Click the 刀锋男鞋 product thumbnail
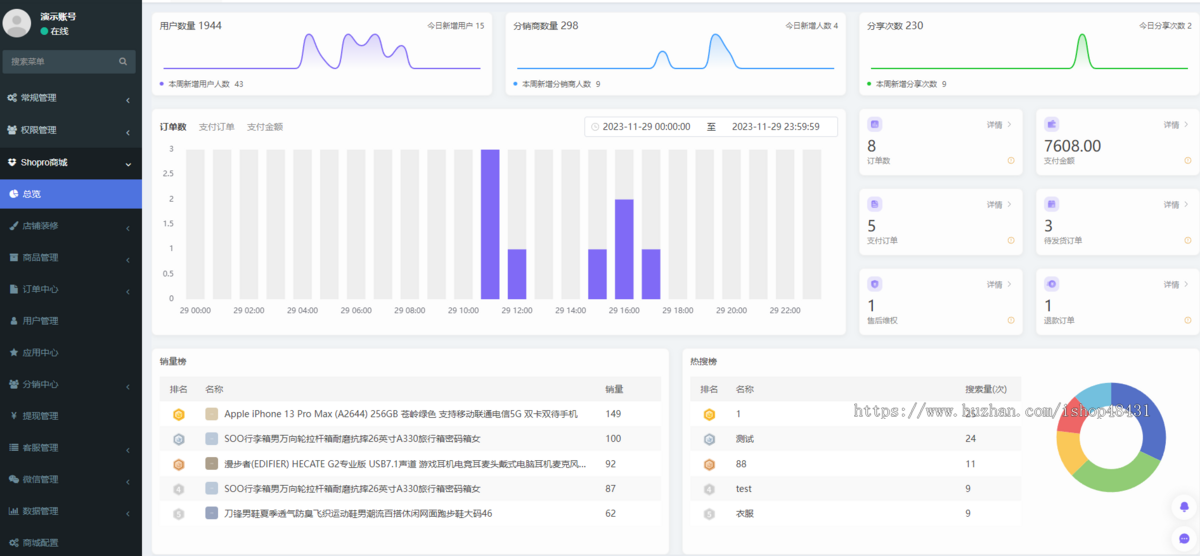The image size is (1200, 556). coord(212,513)
